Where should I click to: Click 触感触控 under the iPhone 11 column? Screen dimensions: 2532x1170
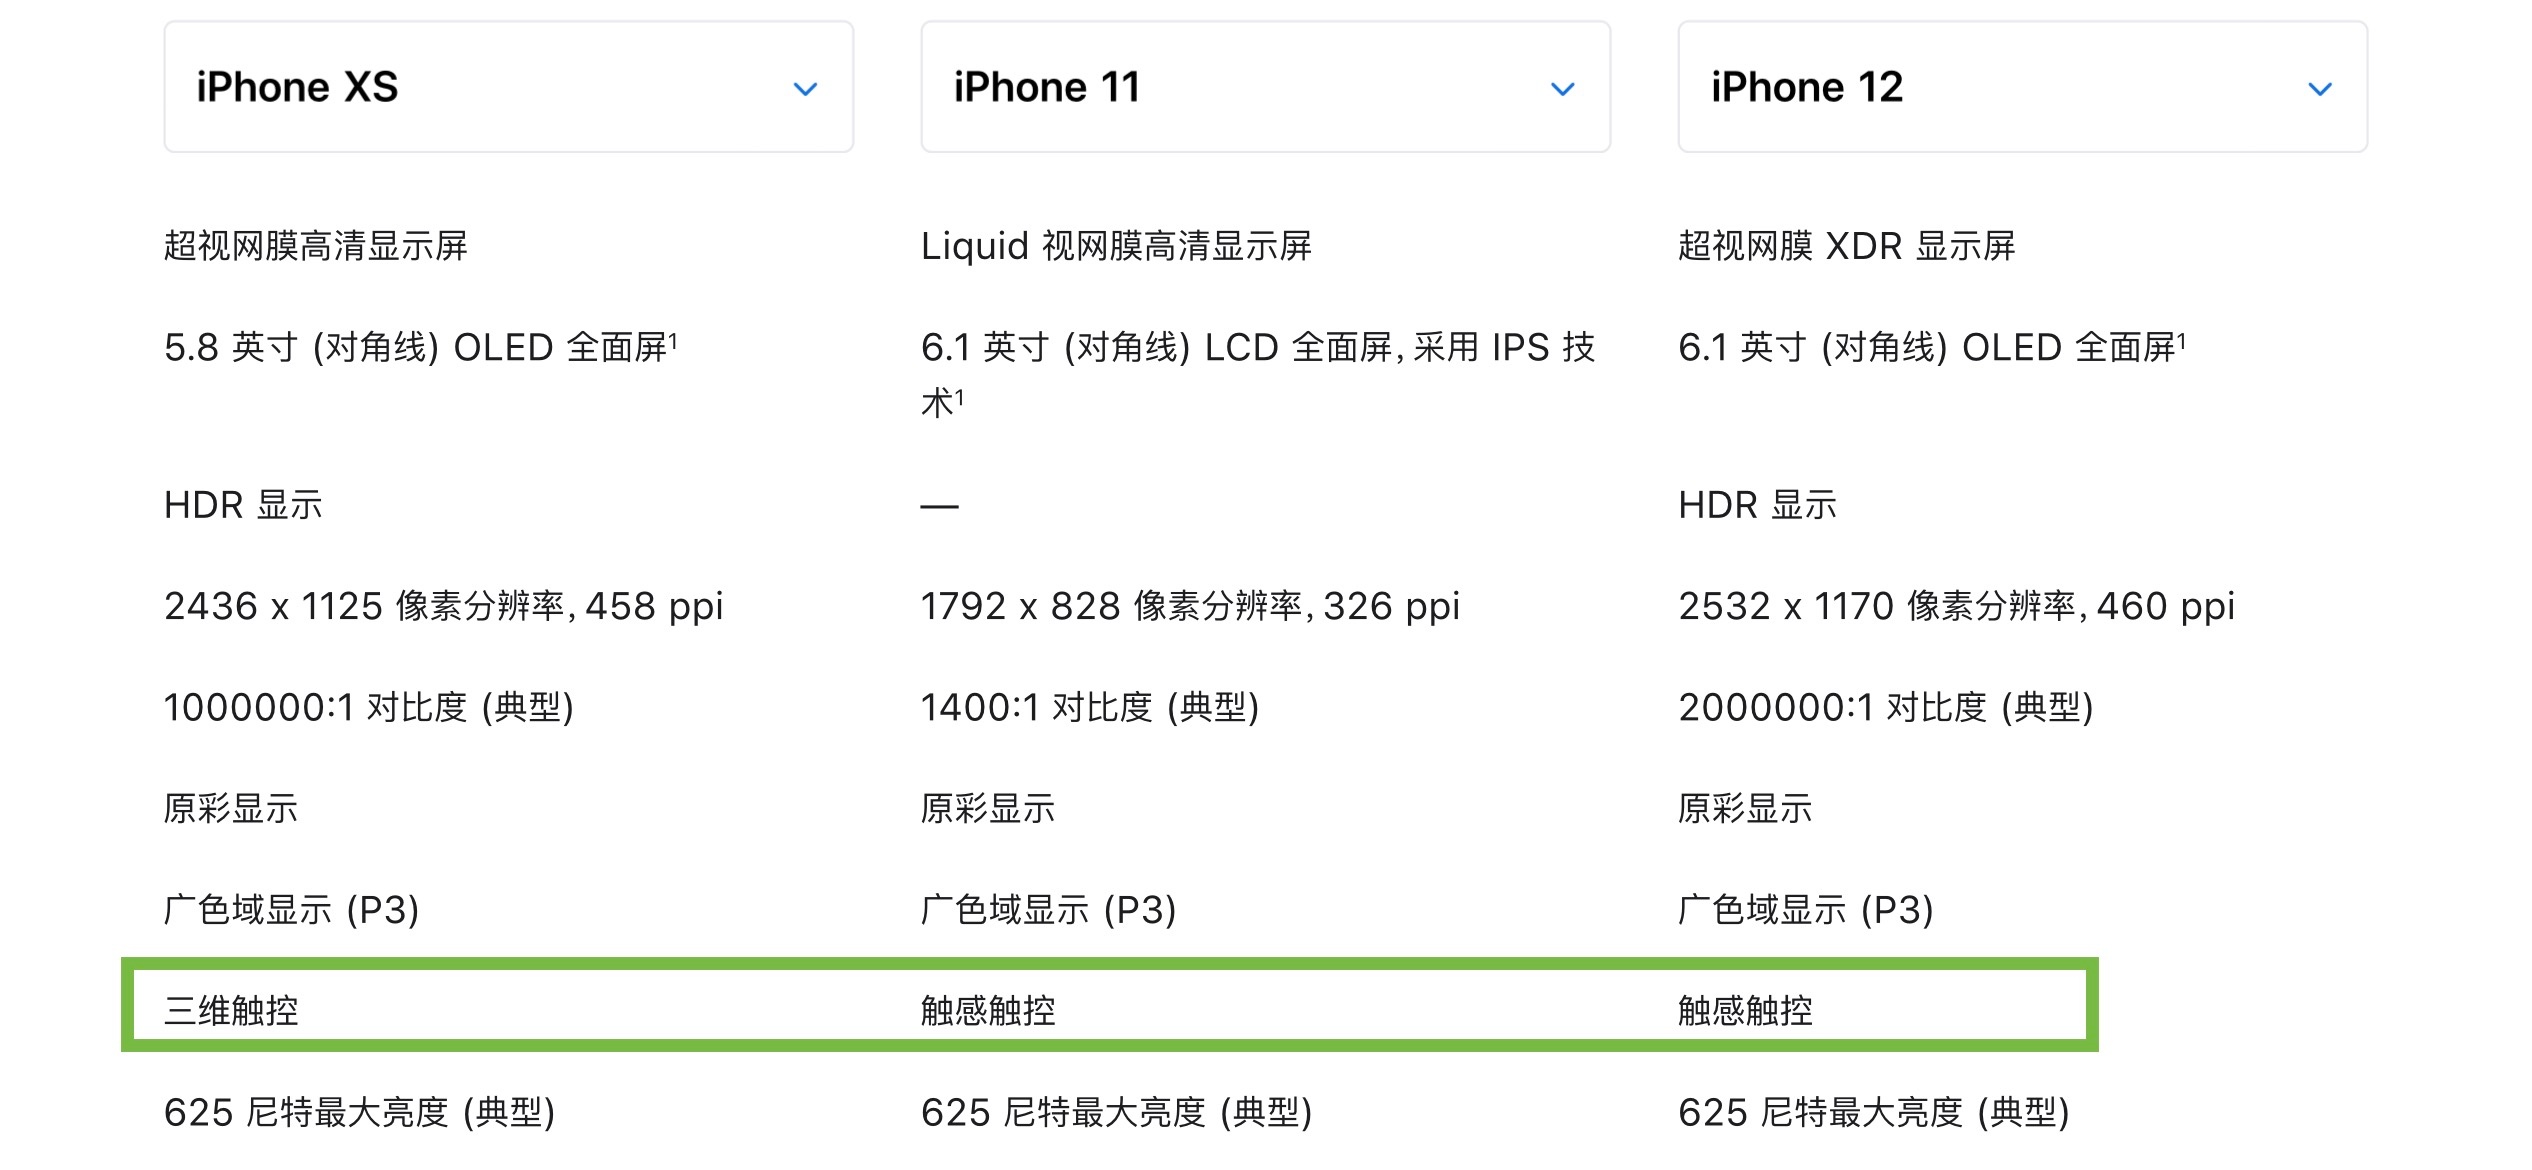point(988,1010)
